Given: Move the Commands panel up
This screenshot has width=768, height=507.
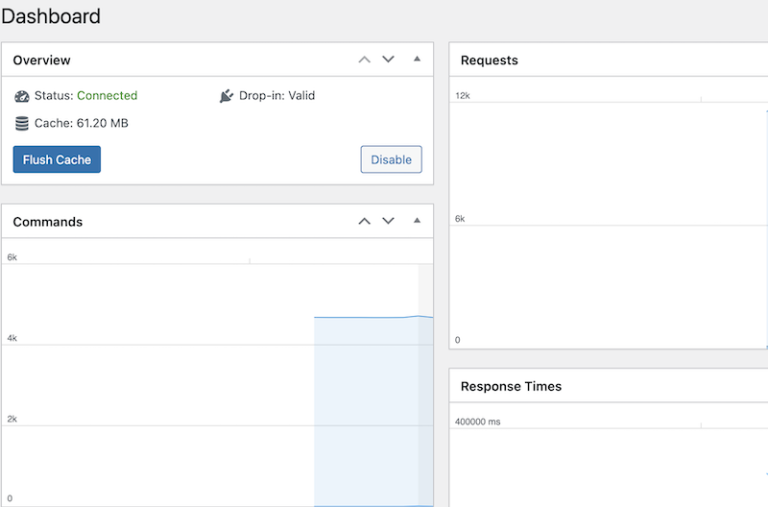Looking at the screenshot, I should 365,221.
